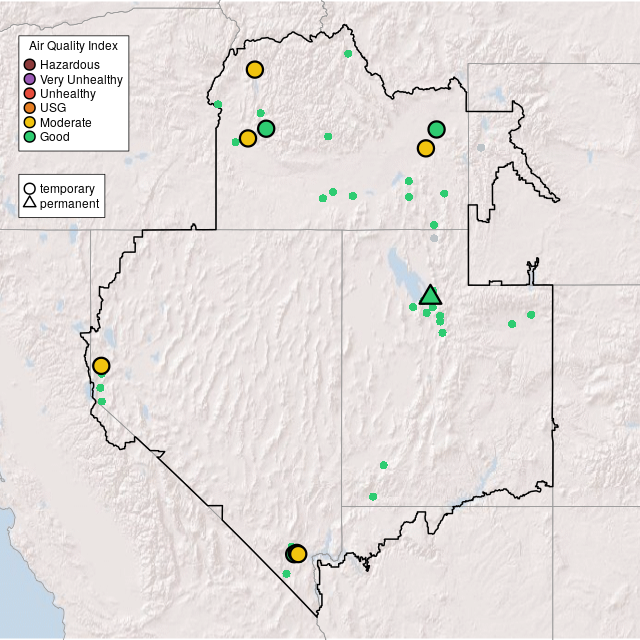Select the large yellow marker at the southern tip
The width and height of the screenshot is (640, 640).
(298, 554)
